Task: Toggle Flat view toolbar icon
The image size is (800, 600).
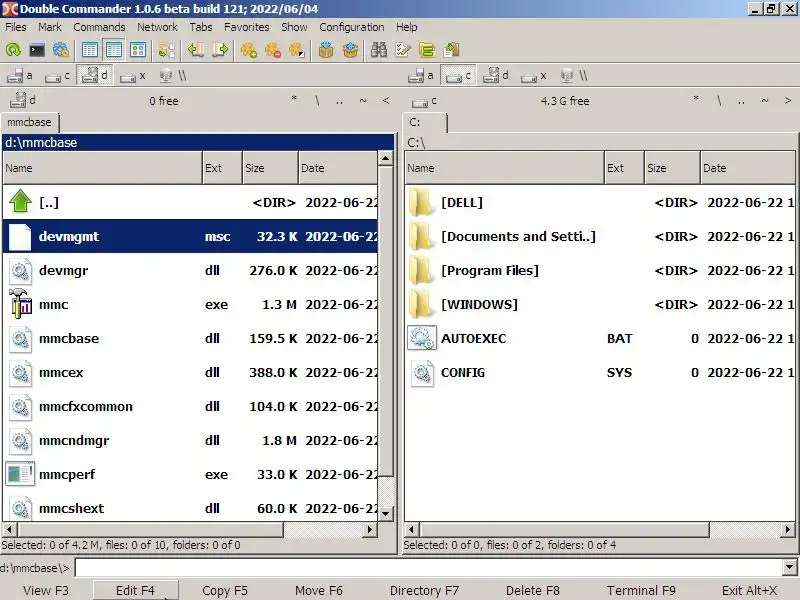Action: coord(166,50)
